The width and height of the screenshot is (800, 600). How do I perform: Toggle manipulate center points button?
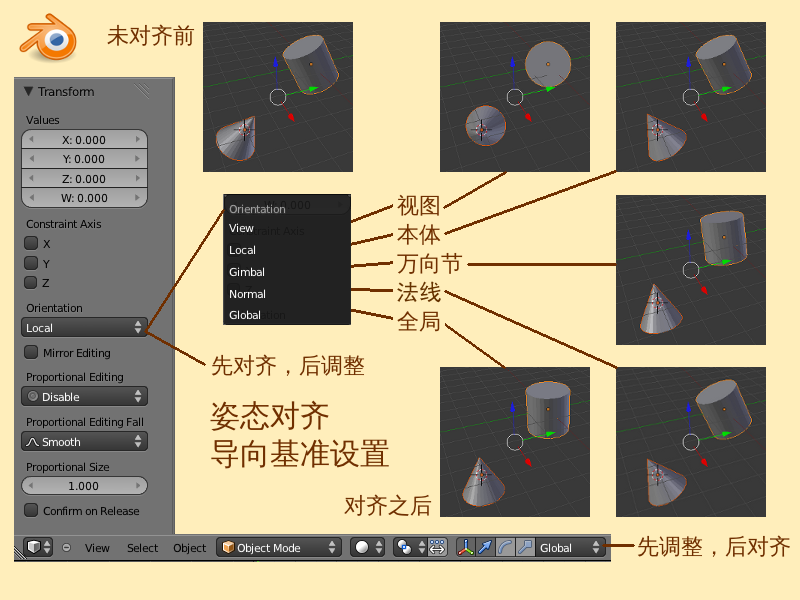tap(437, 547)
